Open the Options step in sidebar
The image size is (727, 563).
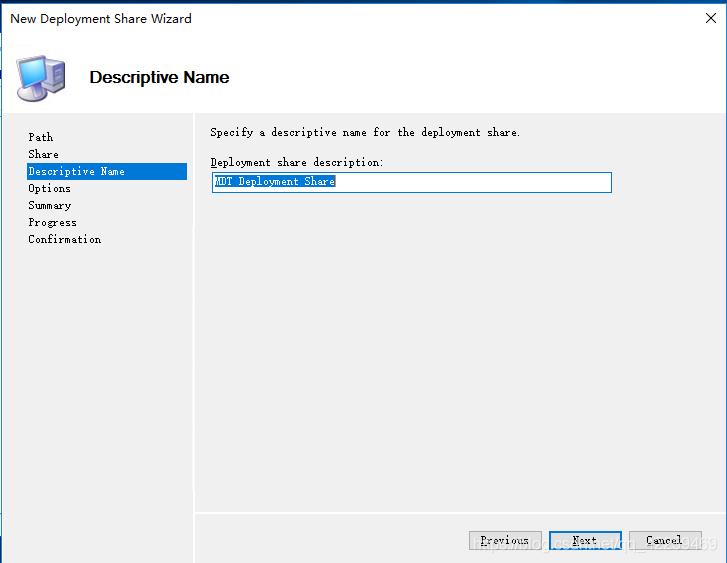(x=49, y=188)
